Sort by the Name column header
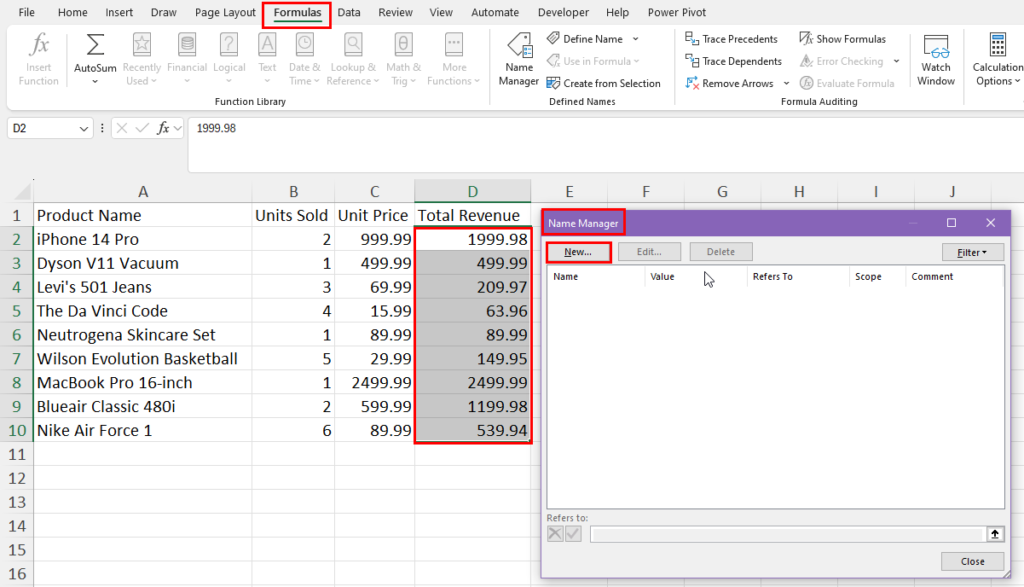Viewport: 1024px width, 587px height. pos(596,277)
